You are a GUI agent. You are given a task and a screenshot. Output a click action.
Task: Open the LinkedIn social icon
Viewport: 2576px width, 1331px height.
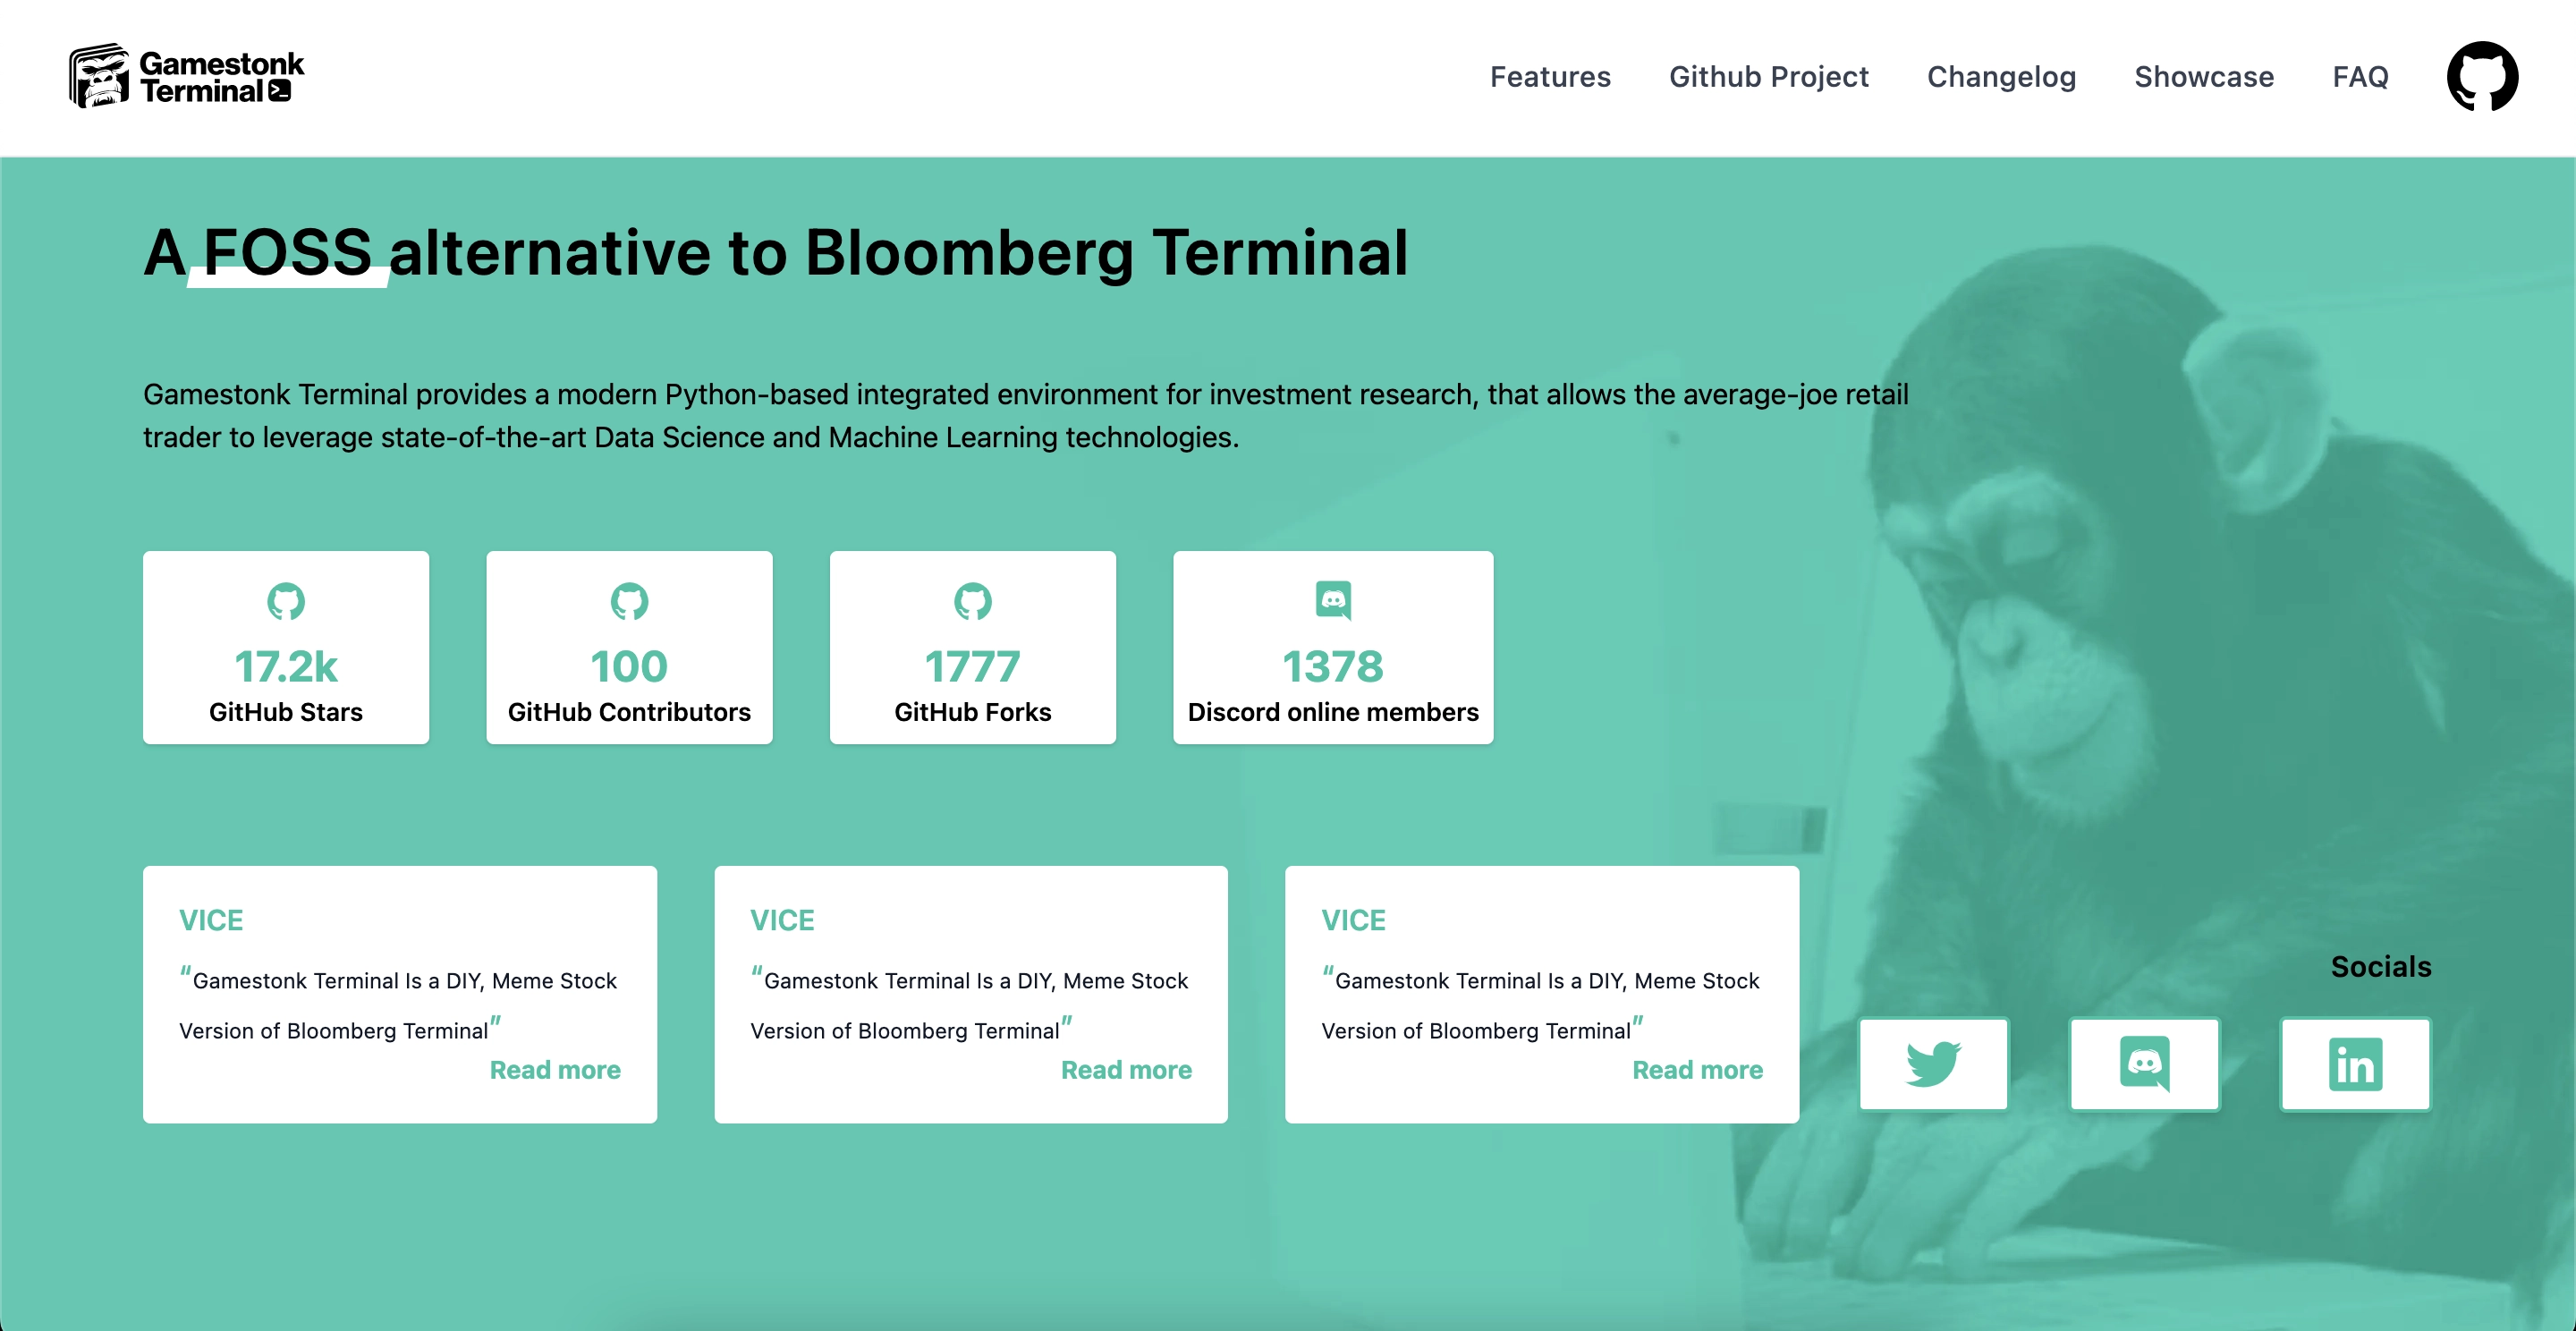[2355, 1064]
